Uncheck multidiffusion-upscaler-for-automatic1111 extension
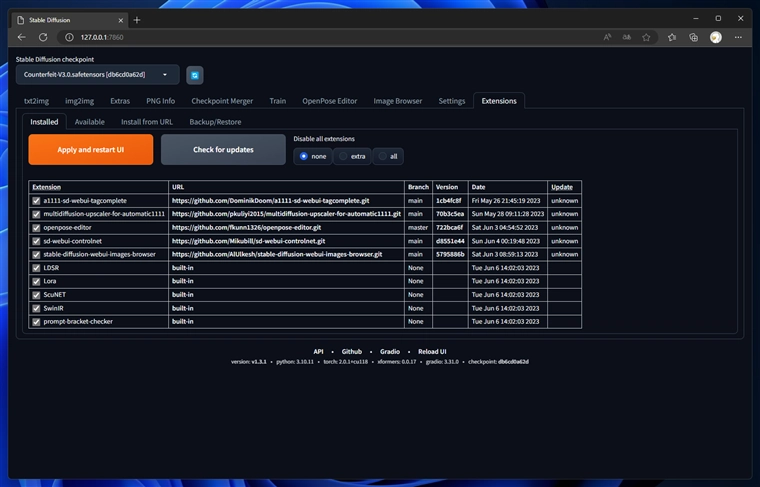The image size is (760, 487). tap(36, 214)
